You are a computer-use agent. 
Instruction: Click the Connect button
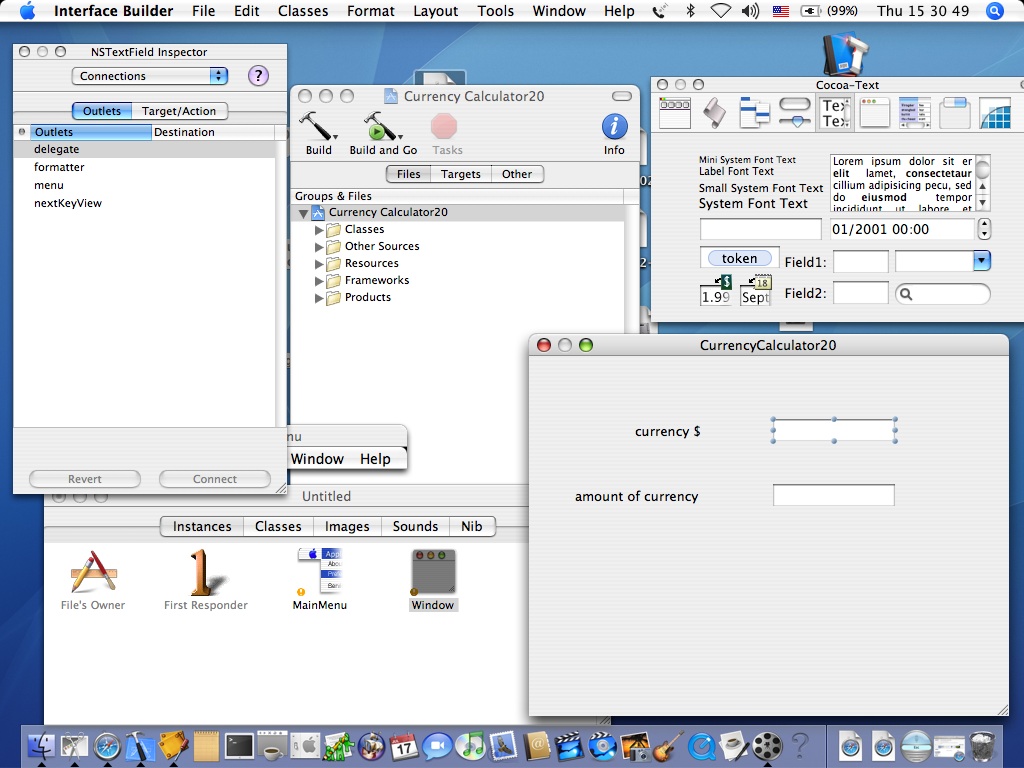(215, 479)
